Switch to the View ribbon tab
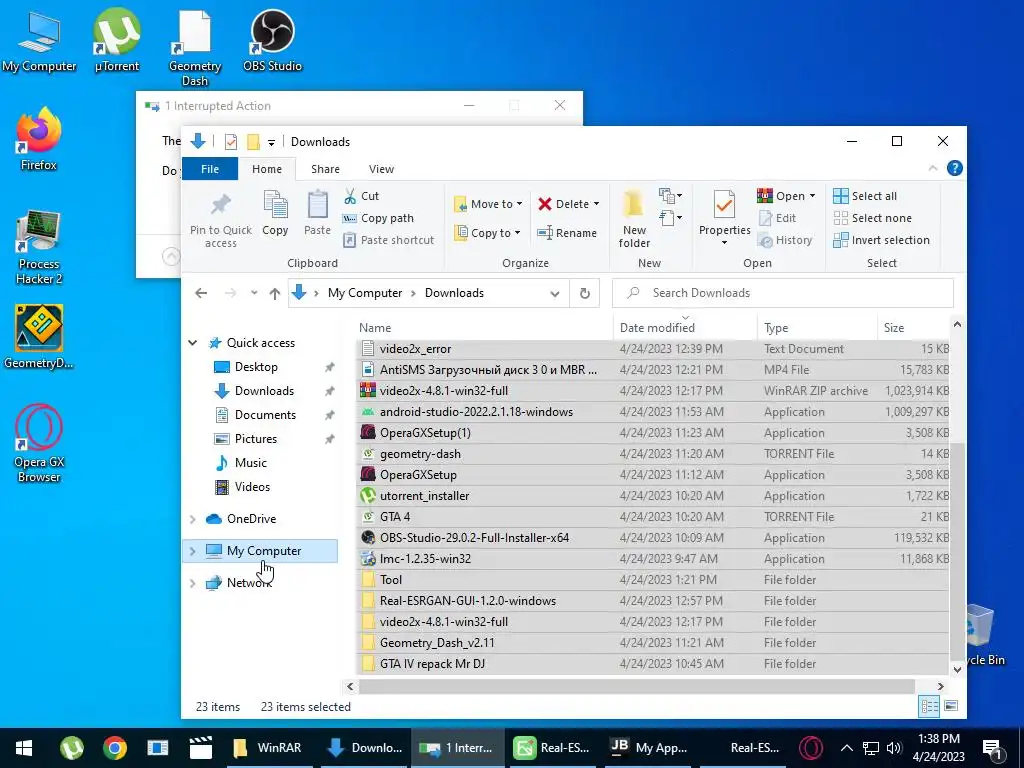 click(381, 168)
